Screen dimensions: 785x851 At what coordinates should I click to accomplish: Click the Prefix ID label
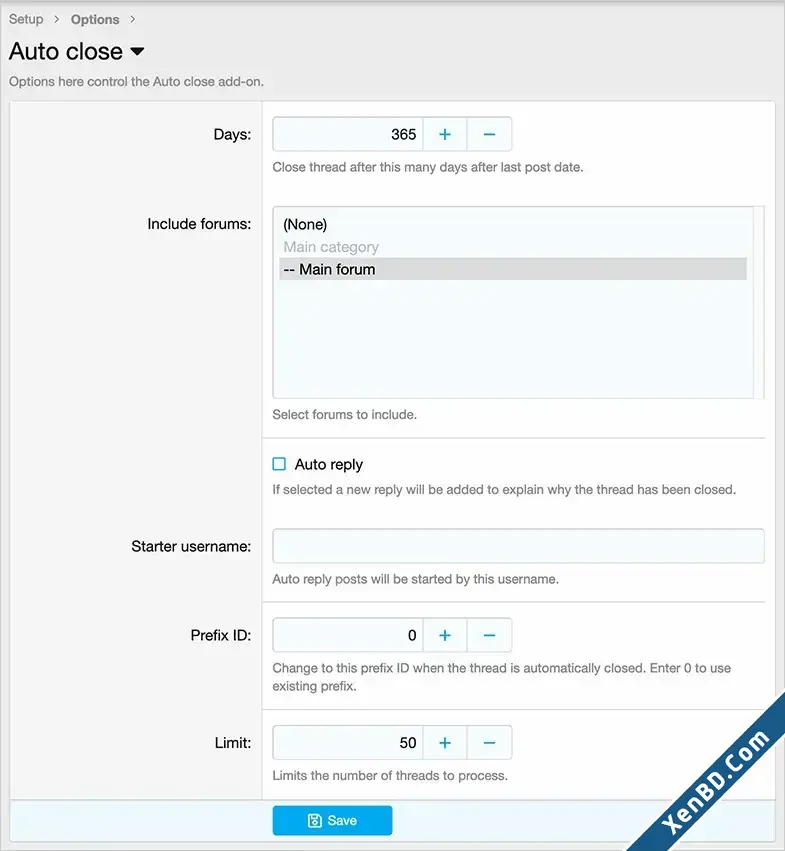tap(221, 636)
